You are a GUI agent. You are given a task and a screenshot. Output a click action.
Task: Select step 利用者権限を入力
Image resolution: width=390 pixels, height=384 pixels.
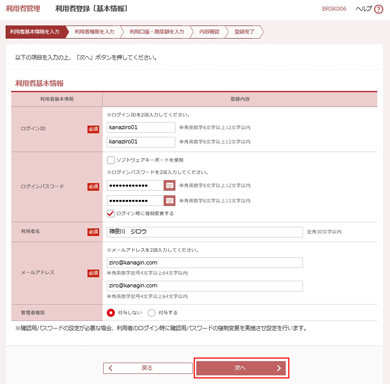(x=94, y=32)
